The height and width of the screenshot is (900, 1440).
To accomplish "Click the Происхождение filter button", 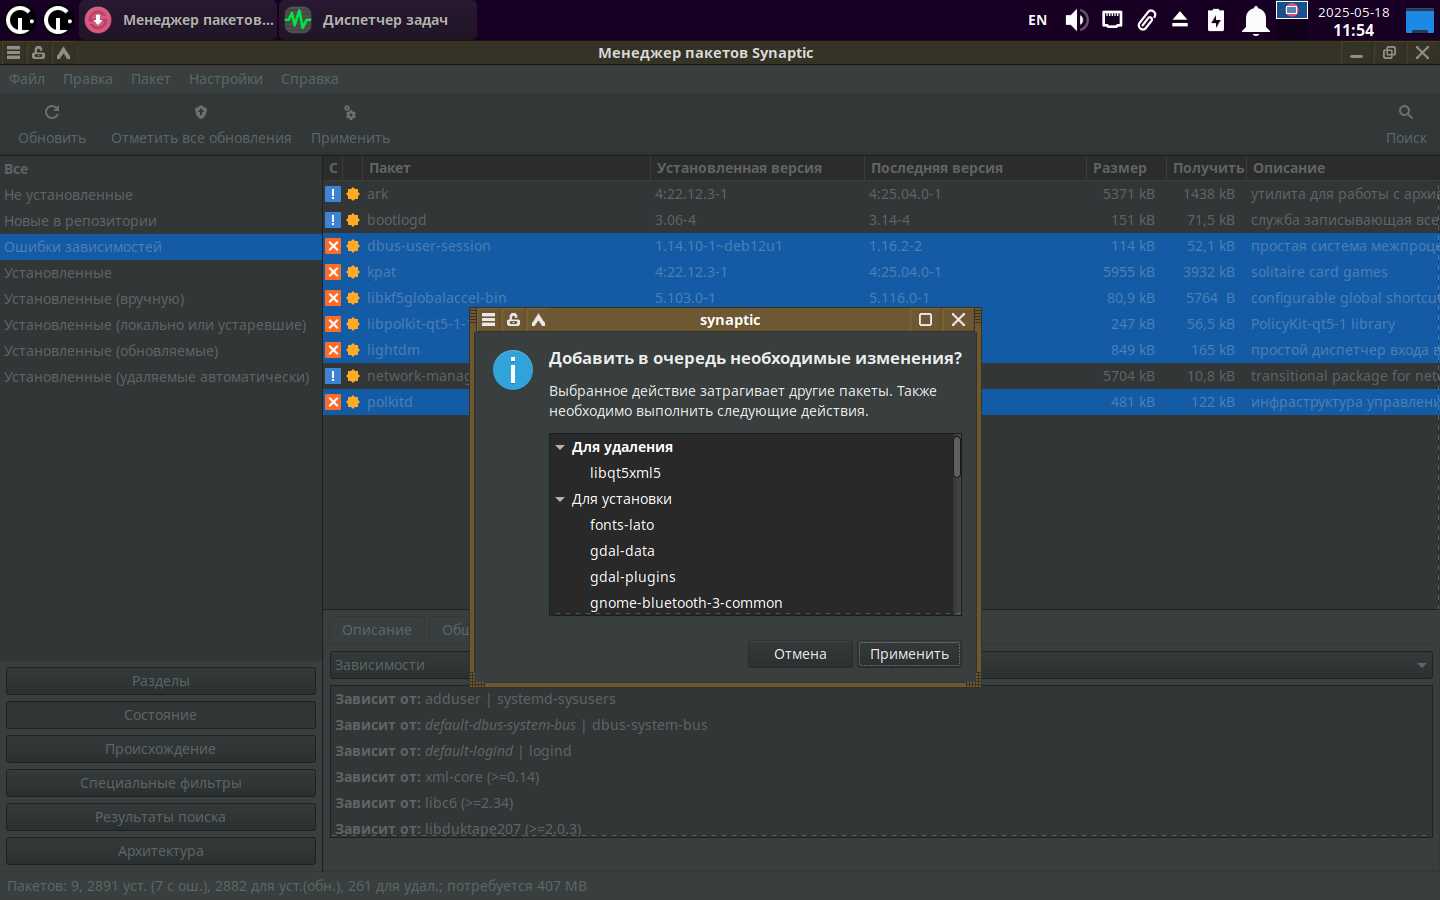I will click(161, 749).
